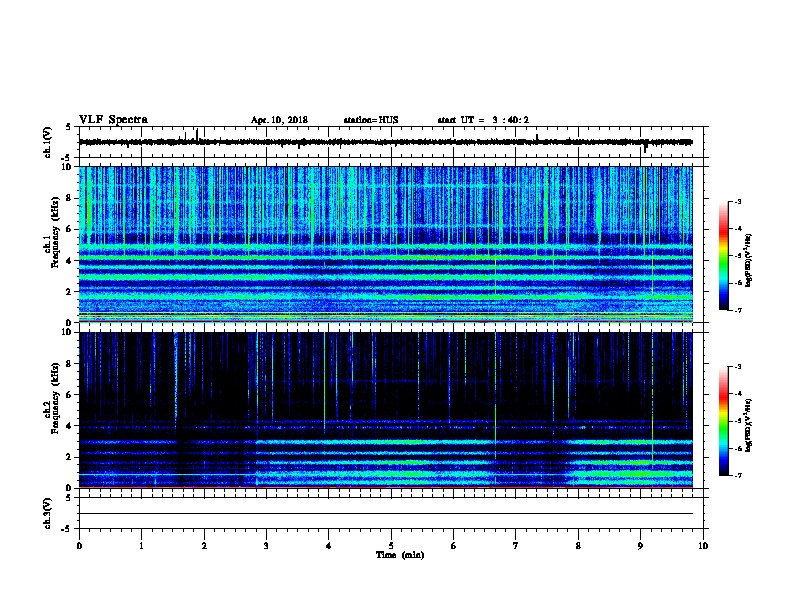
Task: Select the ch.2 Frequency (kHz) axis label
Action: [x=51, y=398]
